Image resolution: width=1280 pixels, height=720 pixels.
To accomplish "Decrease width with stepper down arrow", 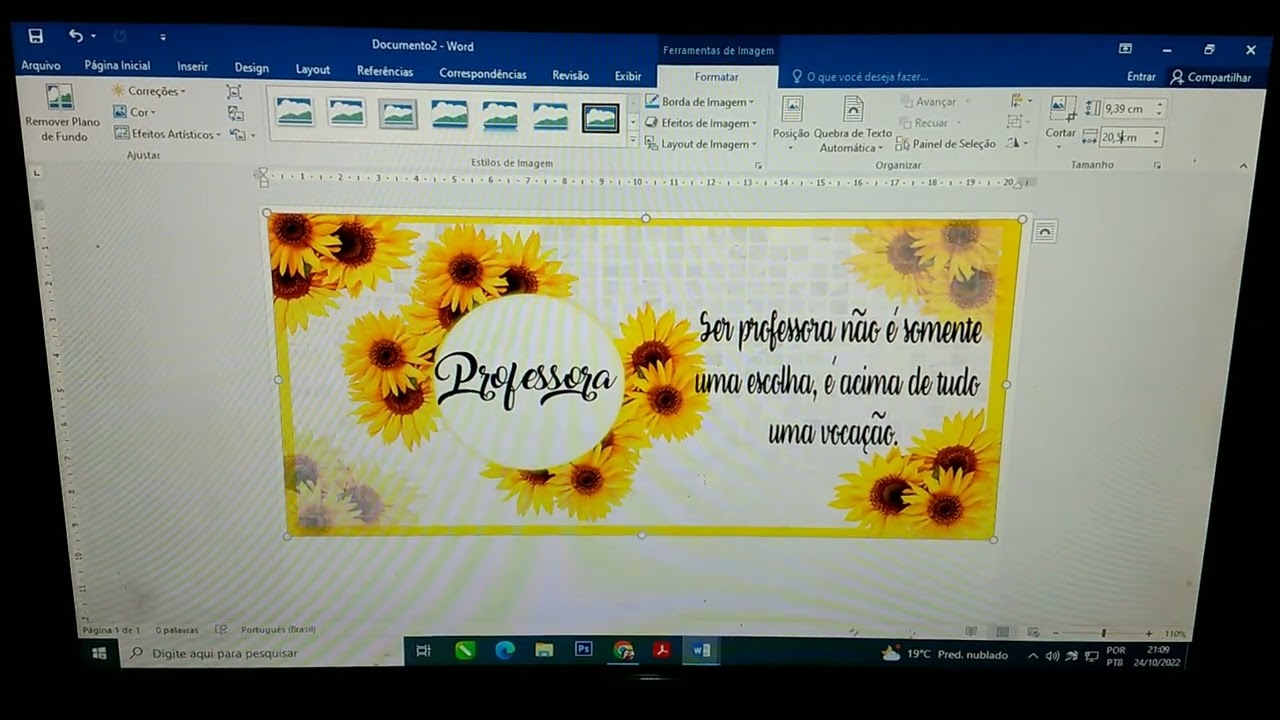I will click(x=1157, y=142).
